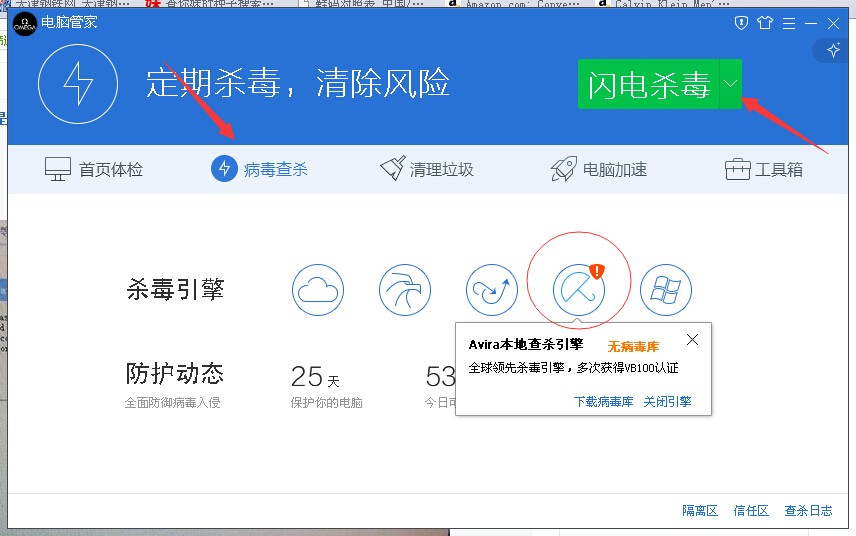Click the 防护动态 heading
Viewport: 856px width, 536px height.
pyautogui.click(x=175, y=374)
